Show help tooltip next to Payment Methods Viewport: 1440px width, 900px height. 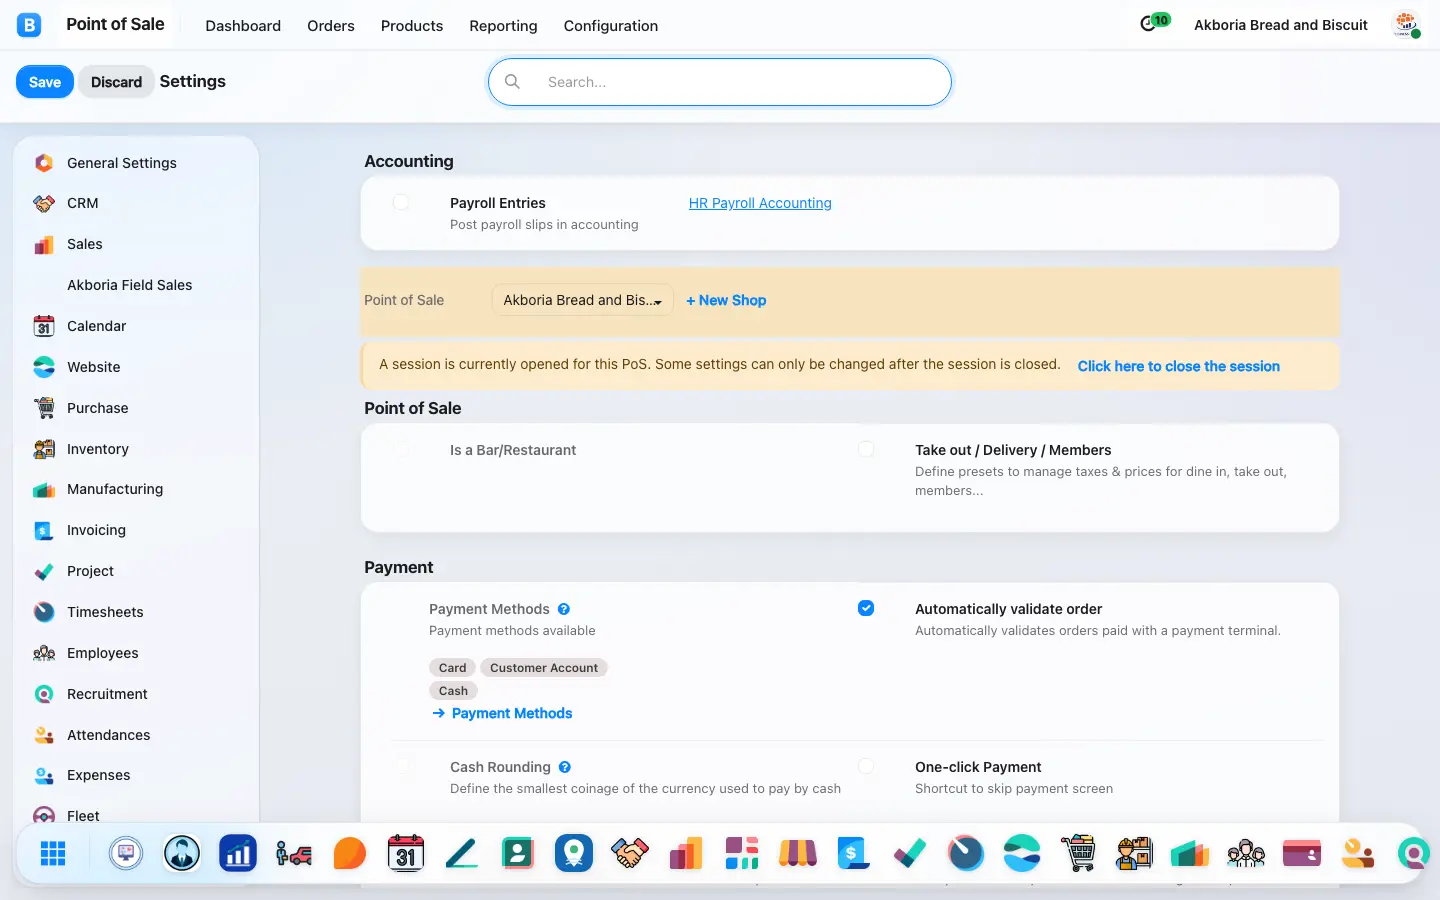(564, 609)
